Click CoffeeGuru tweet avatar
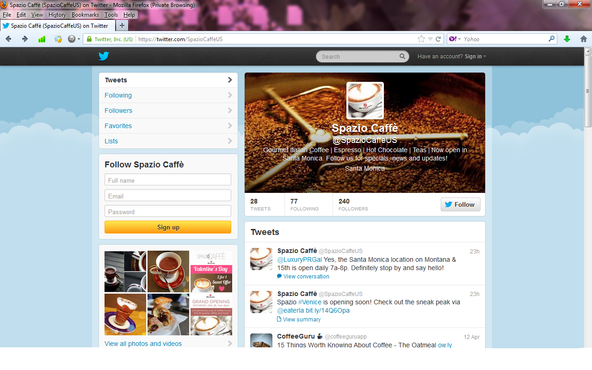592x370 pixels. pos(261,340)
